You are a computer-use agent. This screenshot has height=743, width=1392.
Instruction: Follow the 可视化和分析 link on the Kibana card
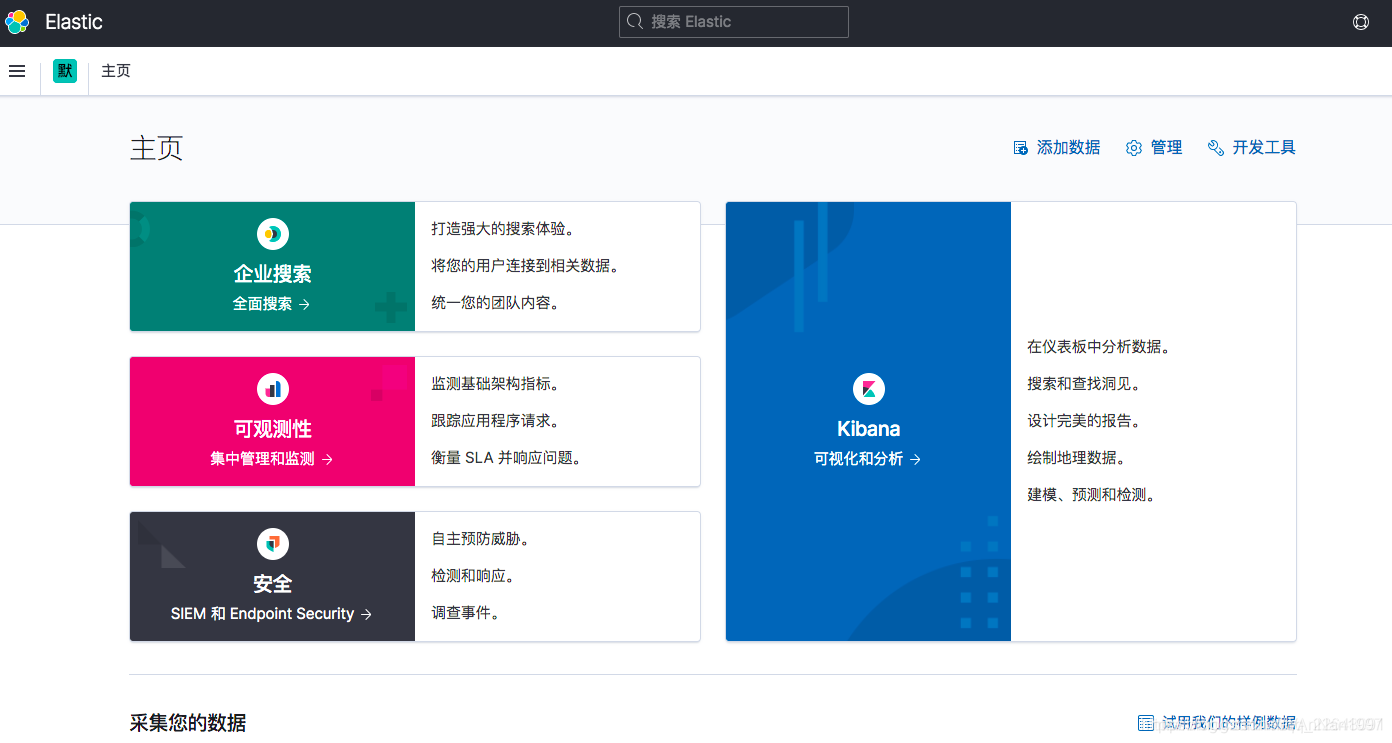pos(868,458)
